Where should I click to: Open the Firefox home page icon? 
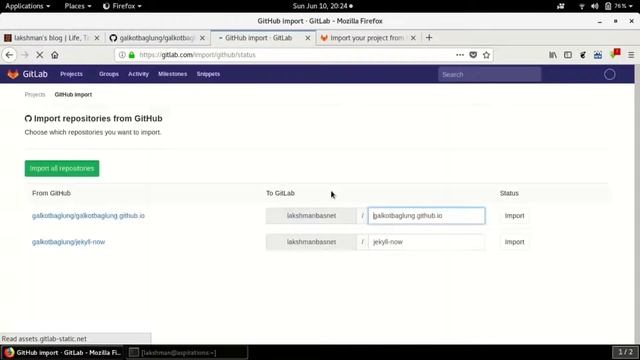(x=55, y=55)
